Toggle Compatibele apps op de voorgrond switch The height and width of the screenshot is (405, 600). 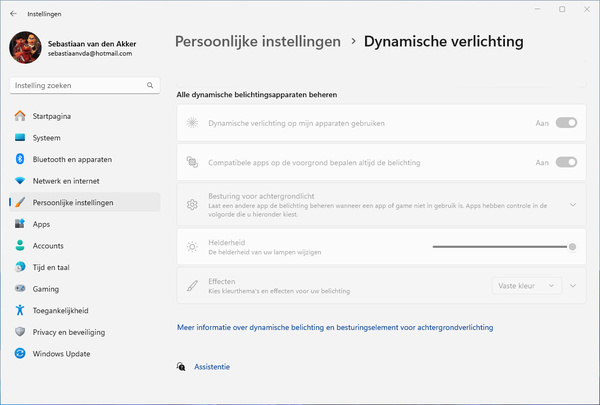coord(566,162)
